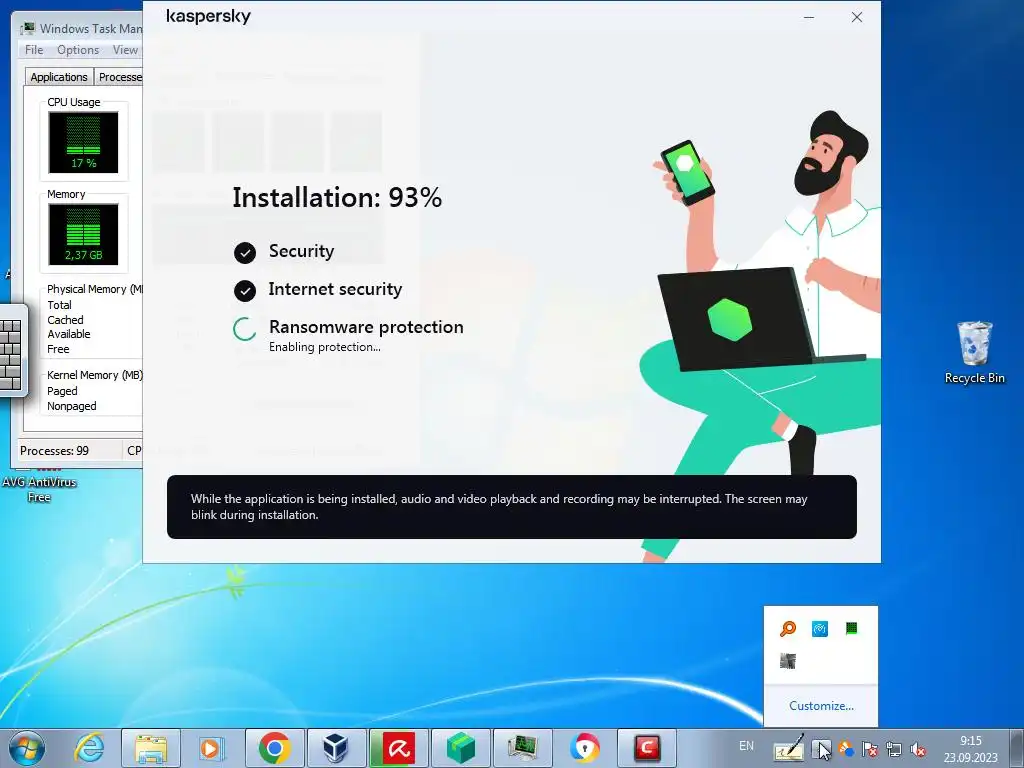1024x768 pixels.
Task: Open the red Avira taskbar icon
Action: 398,748
